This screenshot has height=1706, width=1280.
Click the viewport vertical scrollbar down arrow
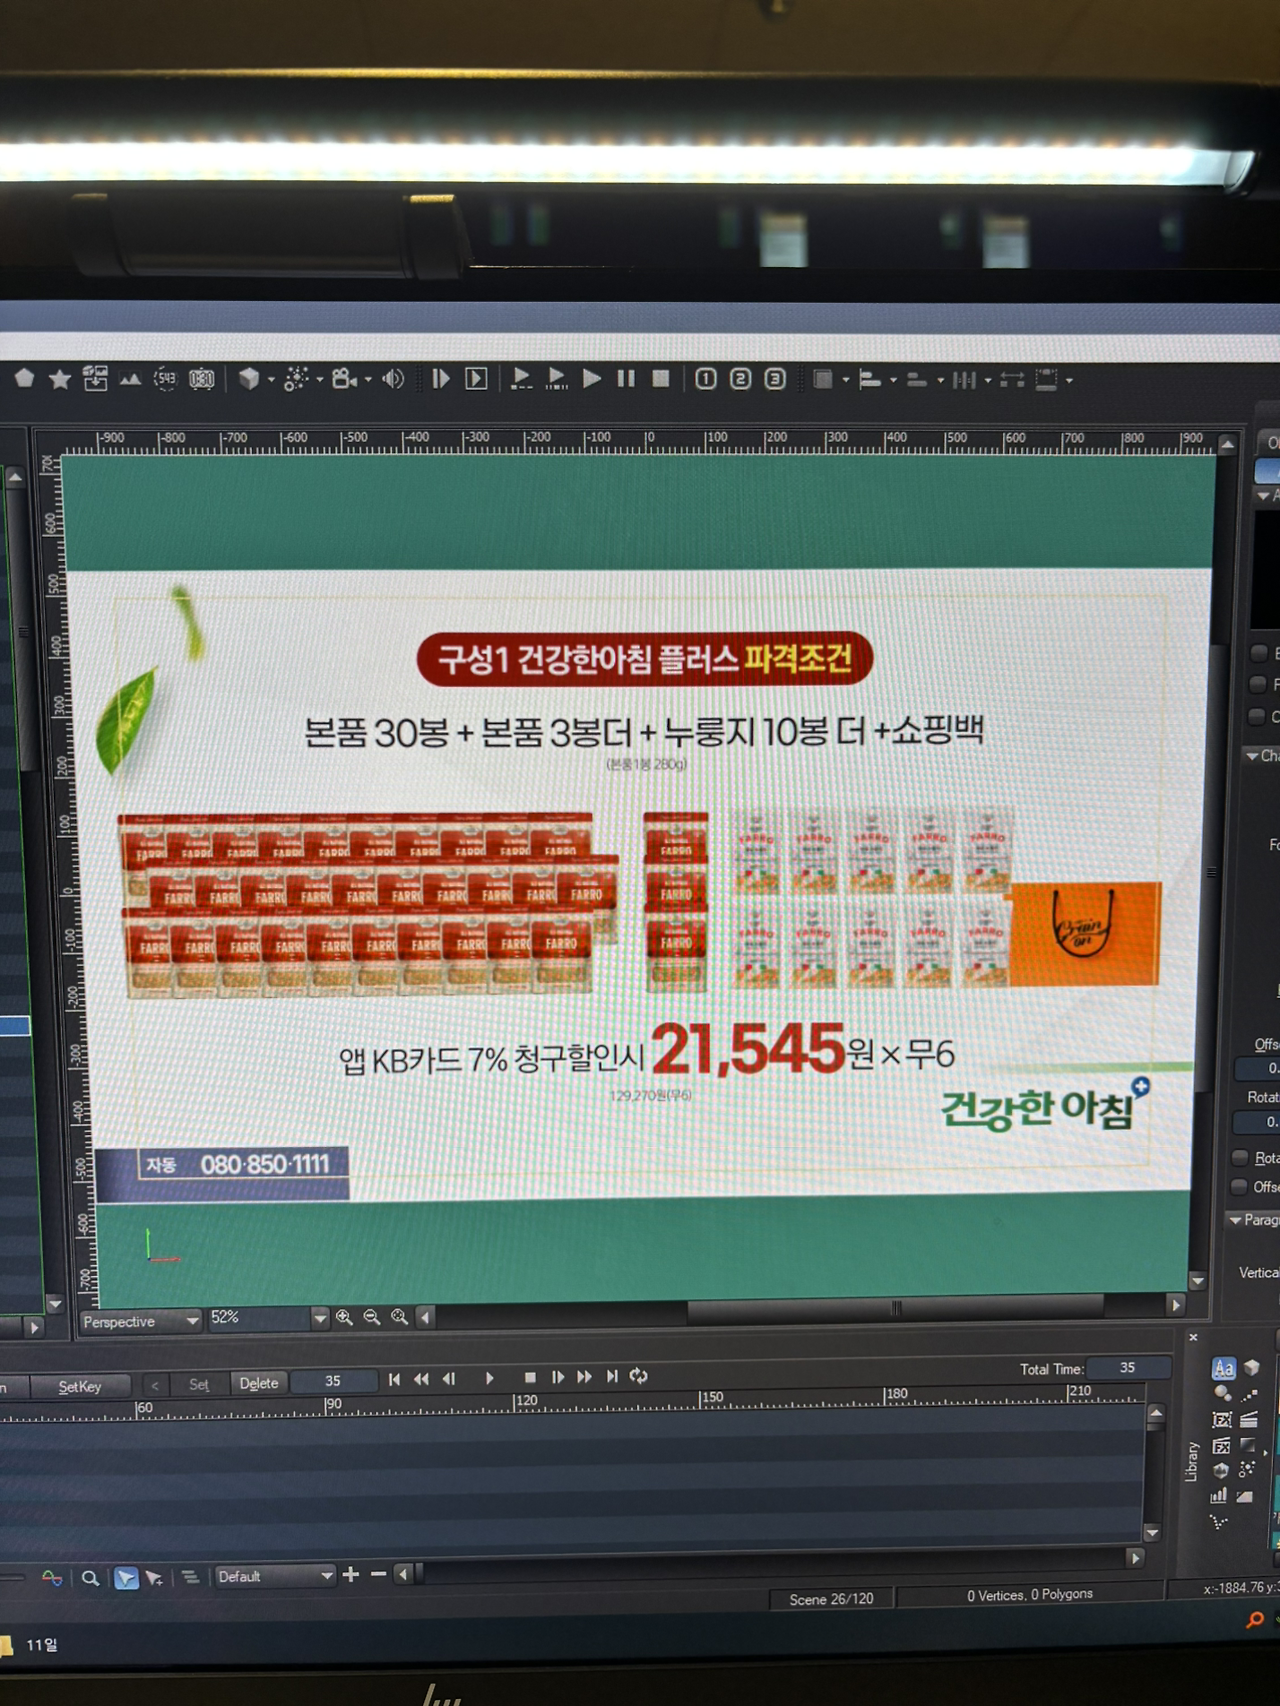(1197, 1281)
